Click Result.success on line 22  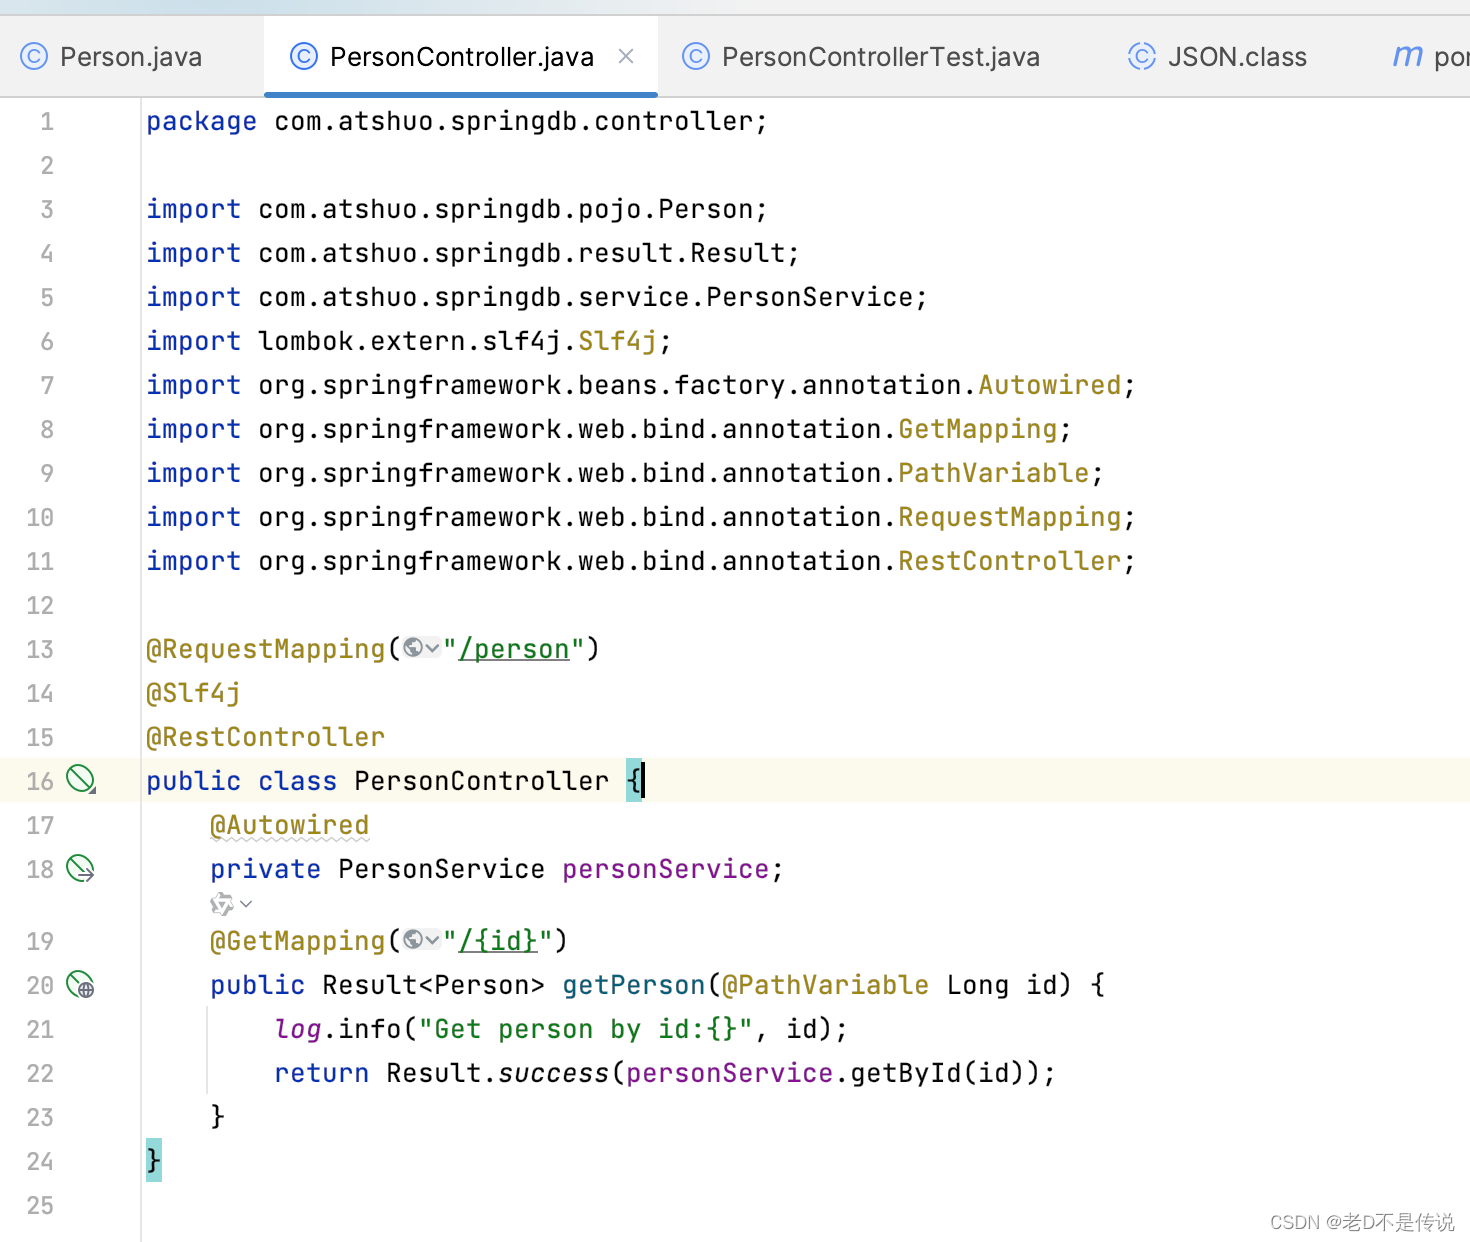pos(498,1073)
